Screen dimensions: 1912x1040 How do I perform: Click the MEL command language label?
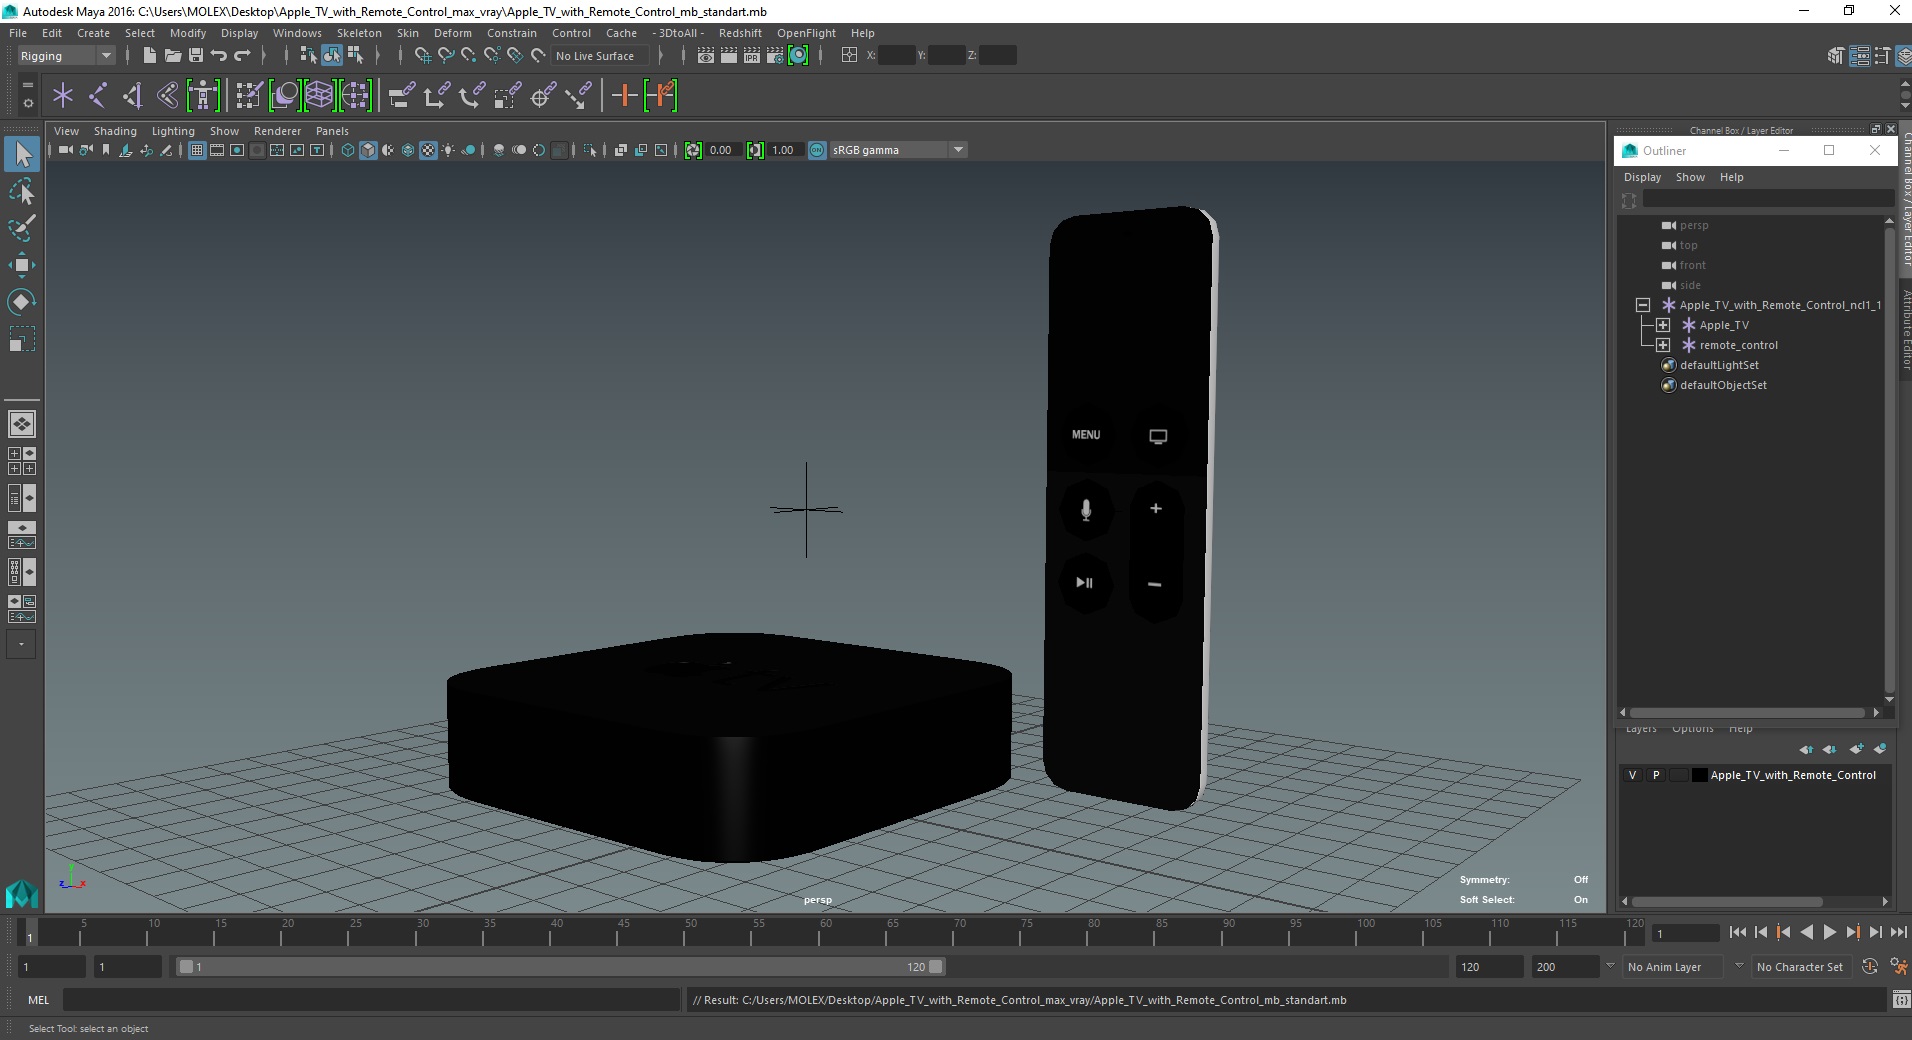(38, 1000)
